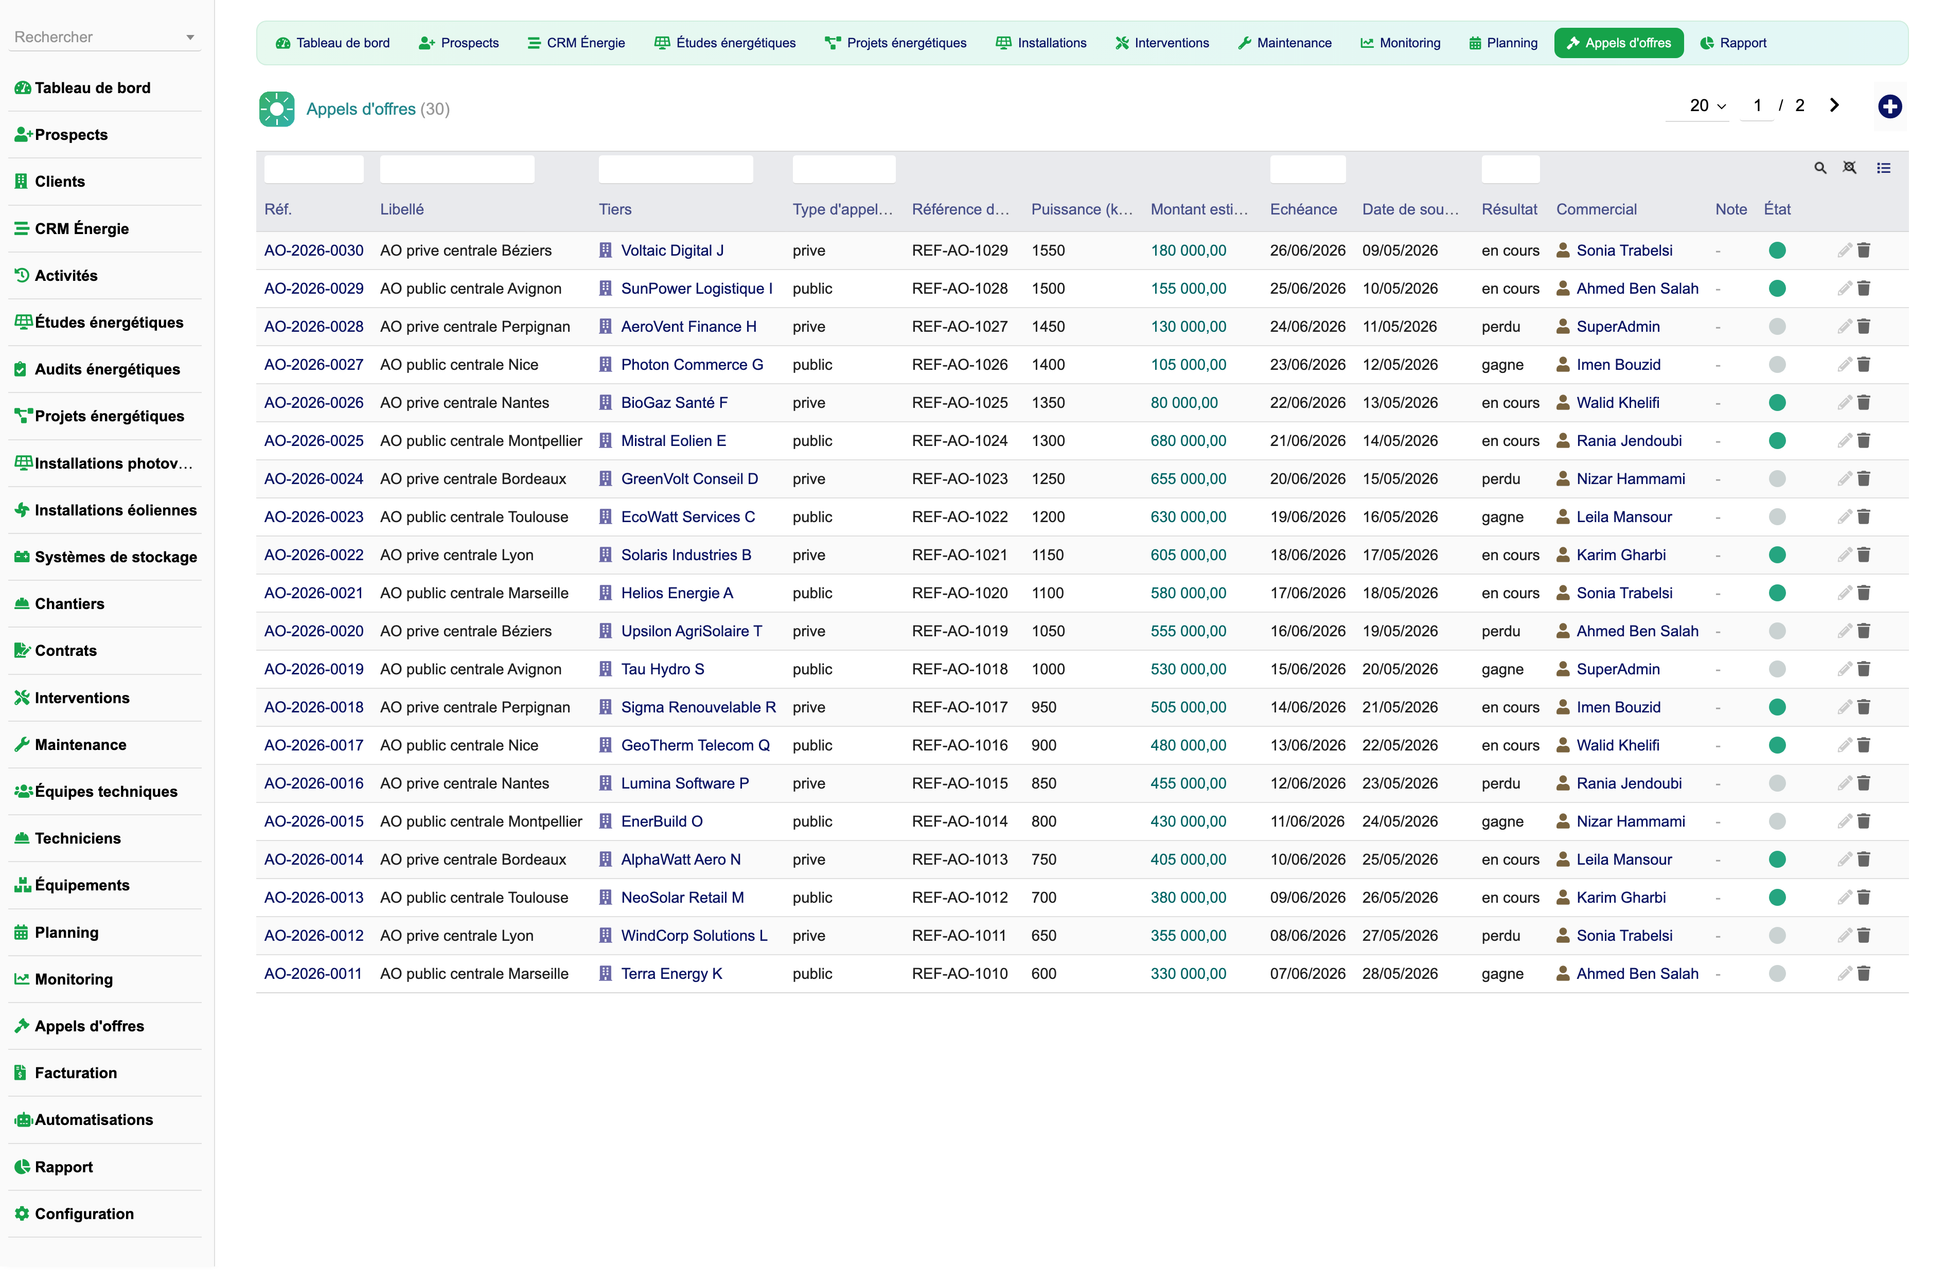Delete row AO-2026-0016 with trash icon
This screenshot has width=1946, height=1287.
click(x=1864, y=784)
